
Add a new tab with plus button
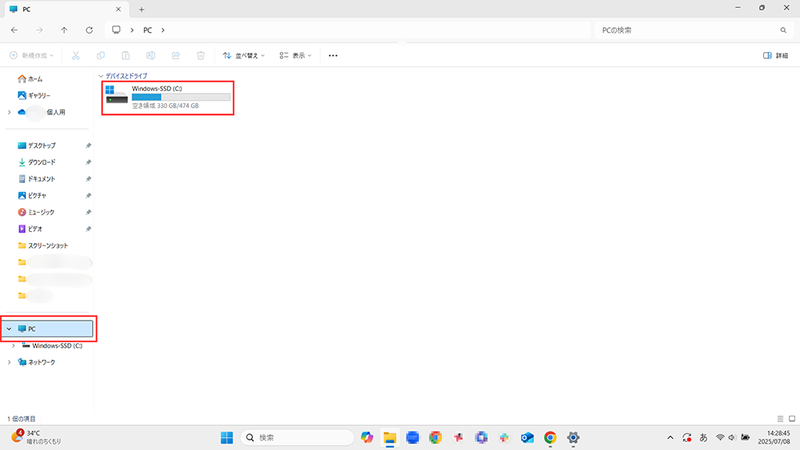coord(141,9)
